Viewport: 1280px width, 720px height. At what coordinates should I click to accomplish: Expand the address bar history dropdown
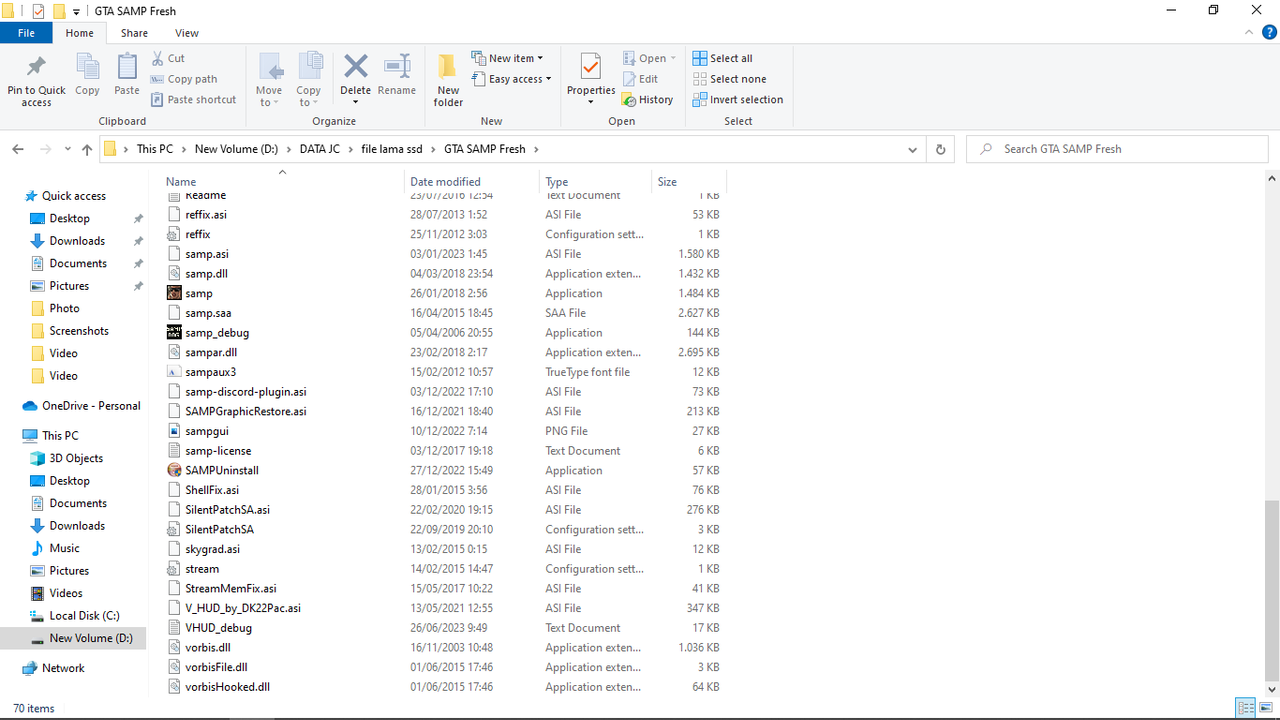[x=912, y=149]
